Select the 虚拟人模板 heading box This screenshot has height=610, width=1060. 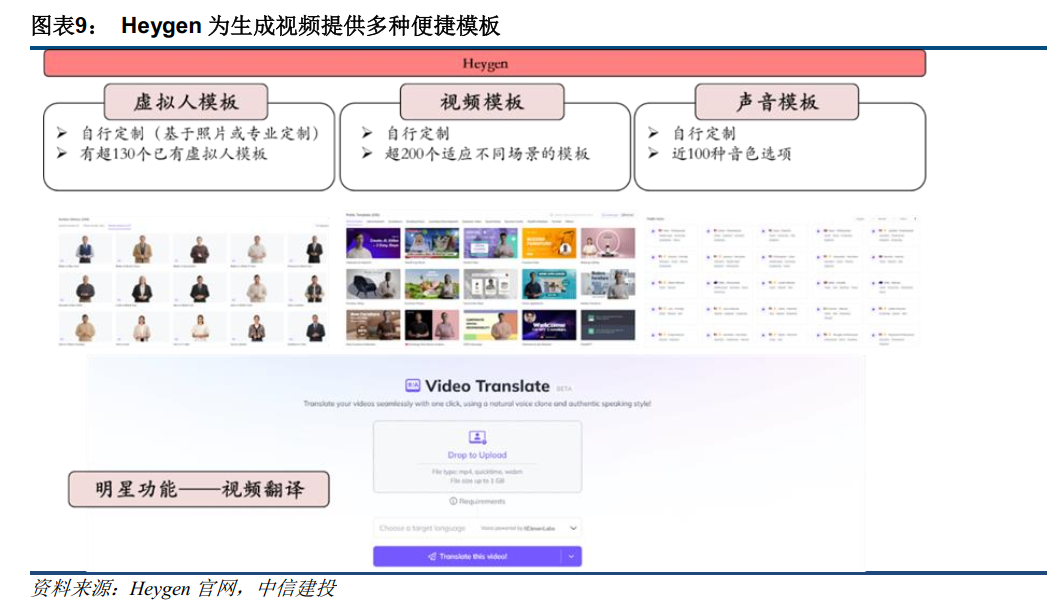[x=186, y=102]
